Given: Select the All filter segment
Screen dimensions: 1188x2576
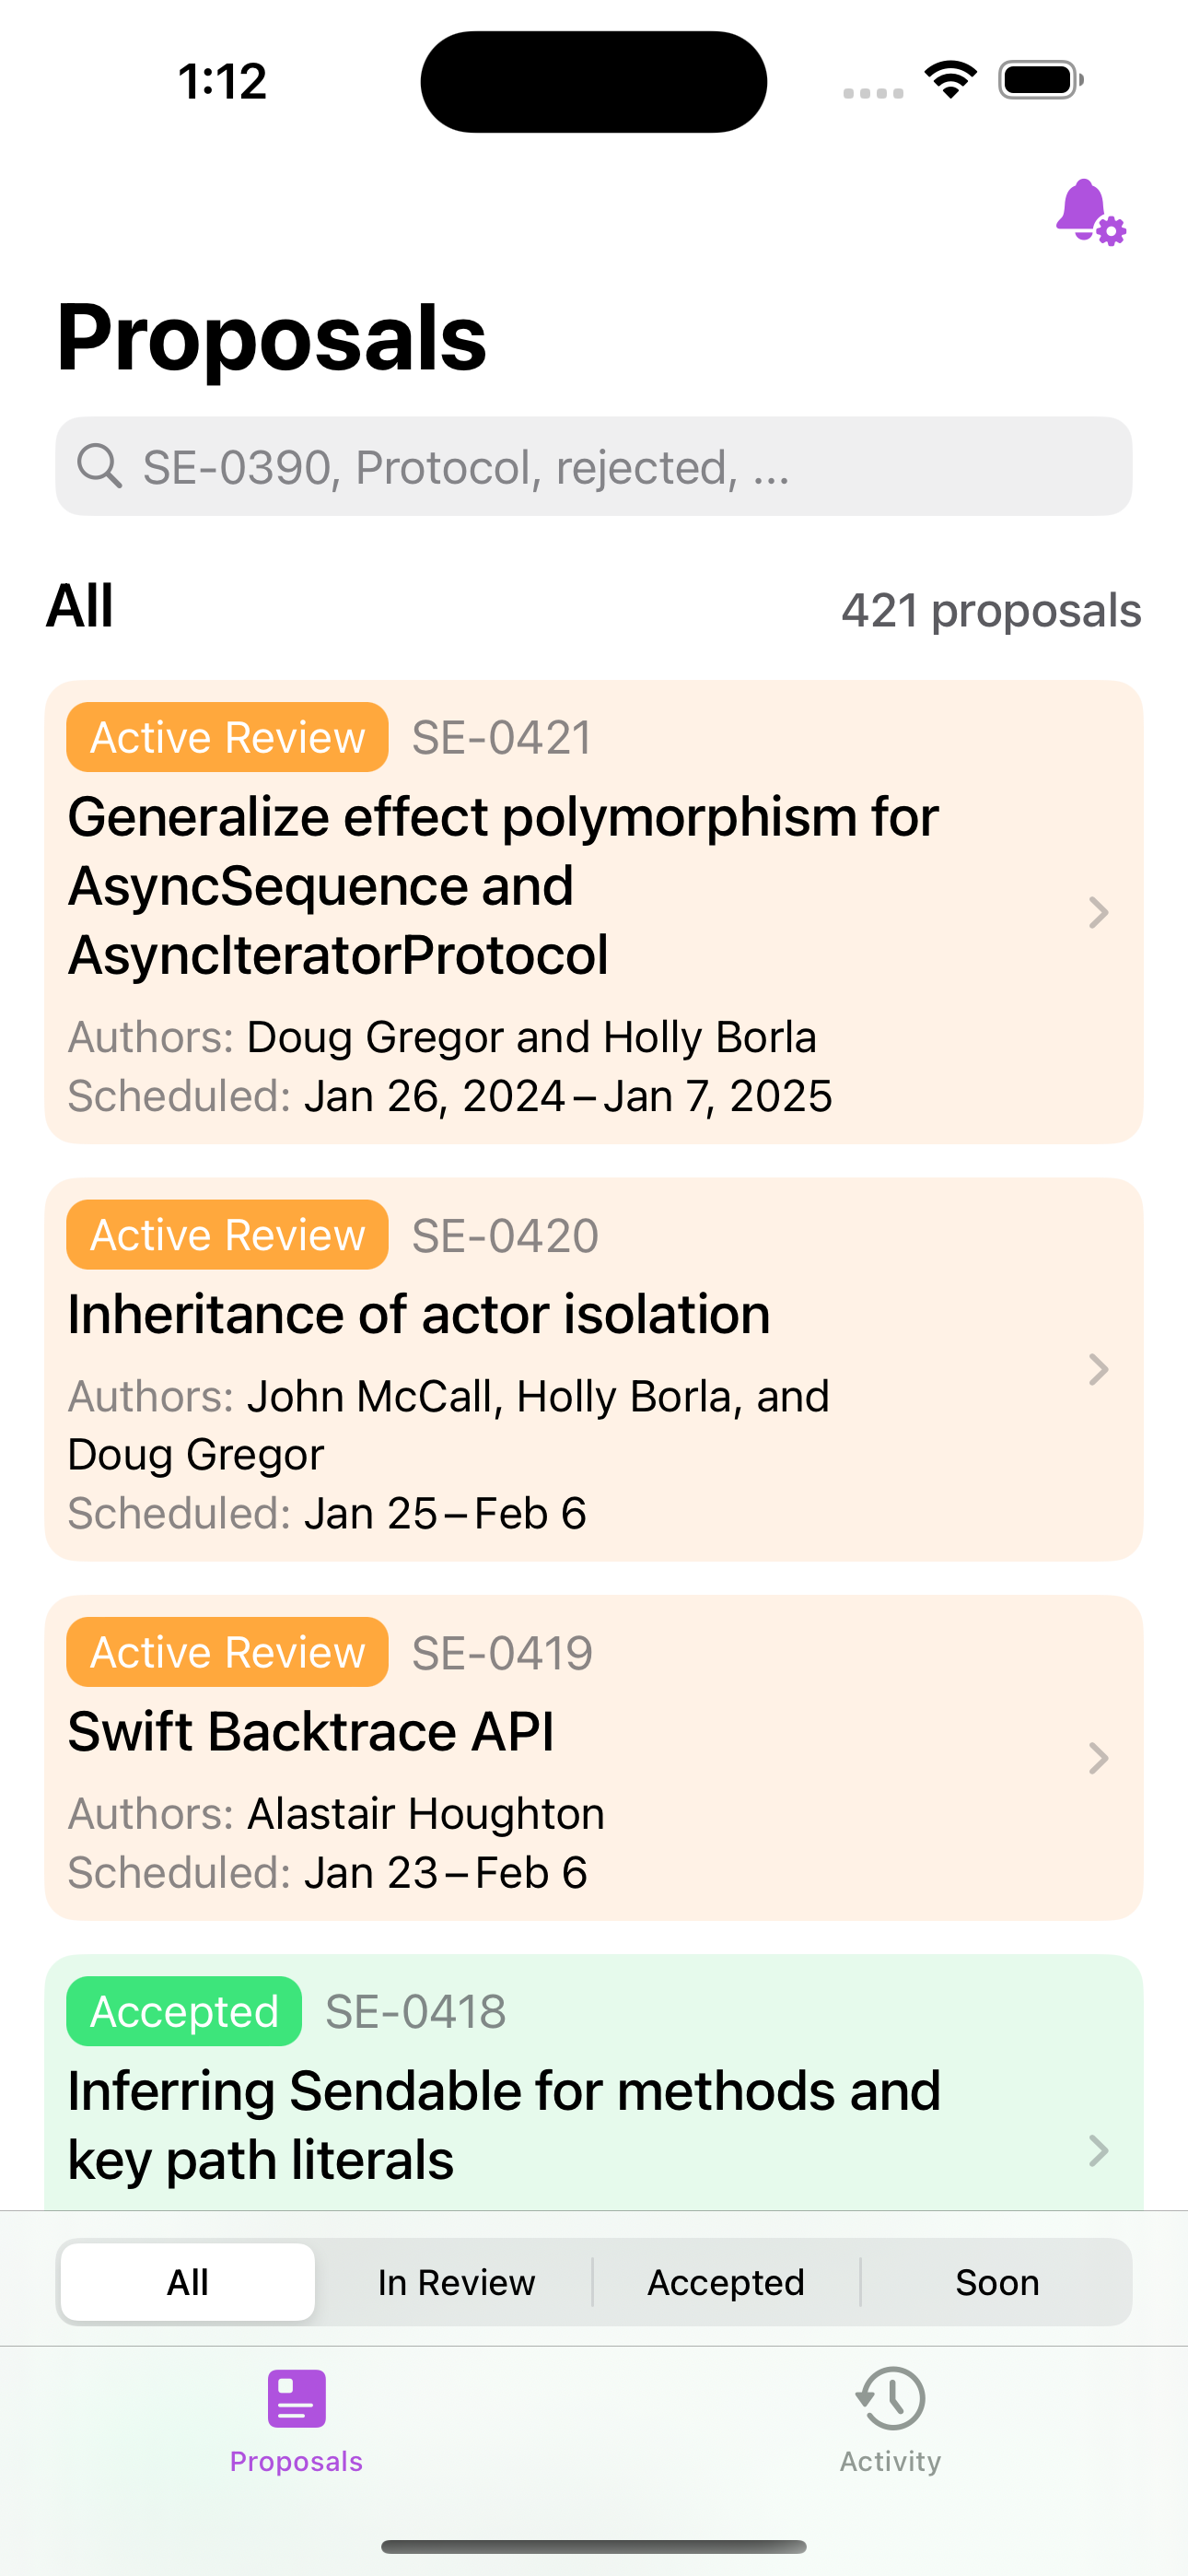Looking at the screenshot, I should tap(188, 2282).
